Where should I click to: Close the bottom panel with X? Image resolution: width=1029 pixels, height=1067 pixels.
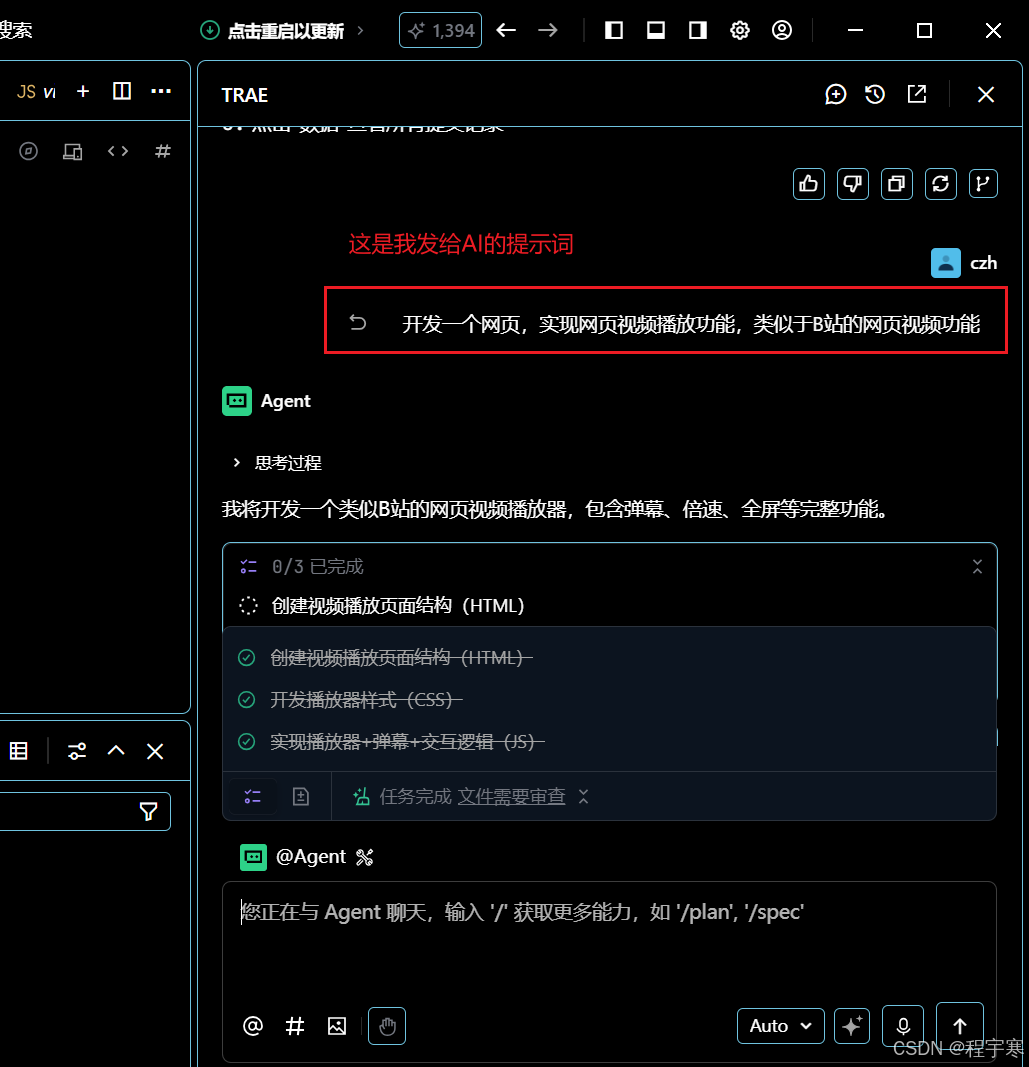coord(155,751)
